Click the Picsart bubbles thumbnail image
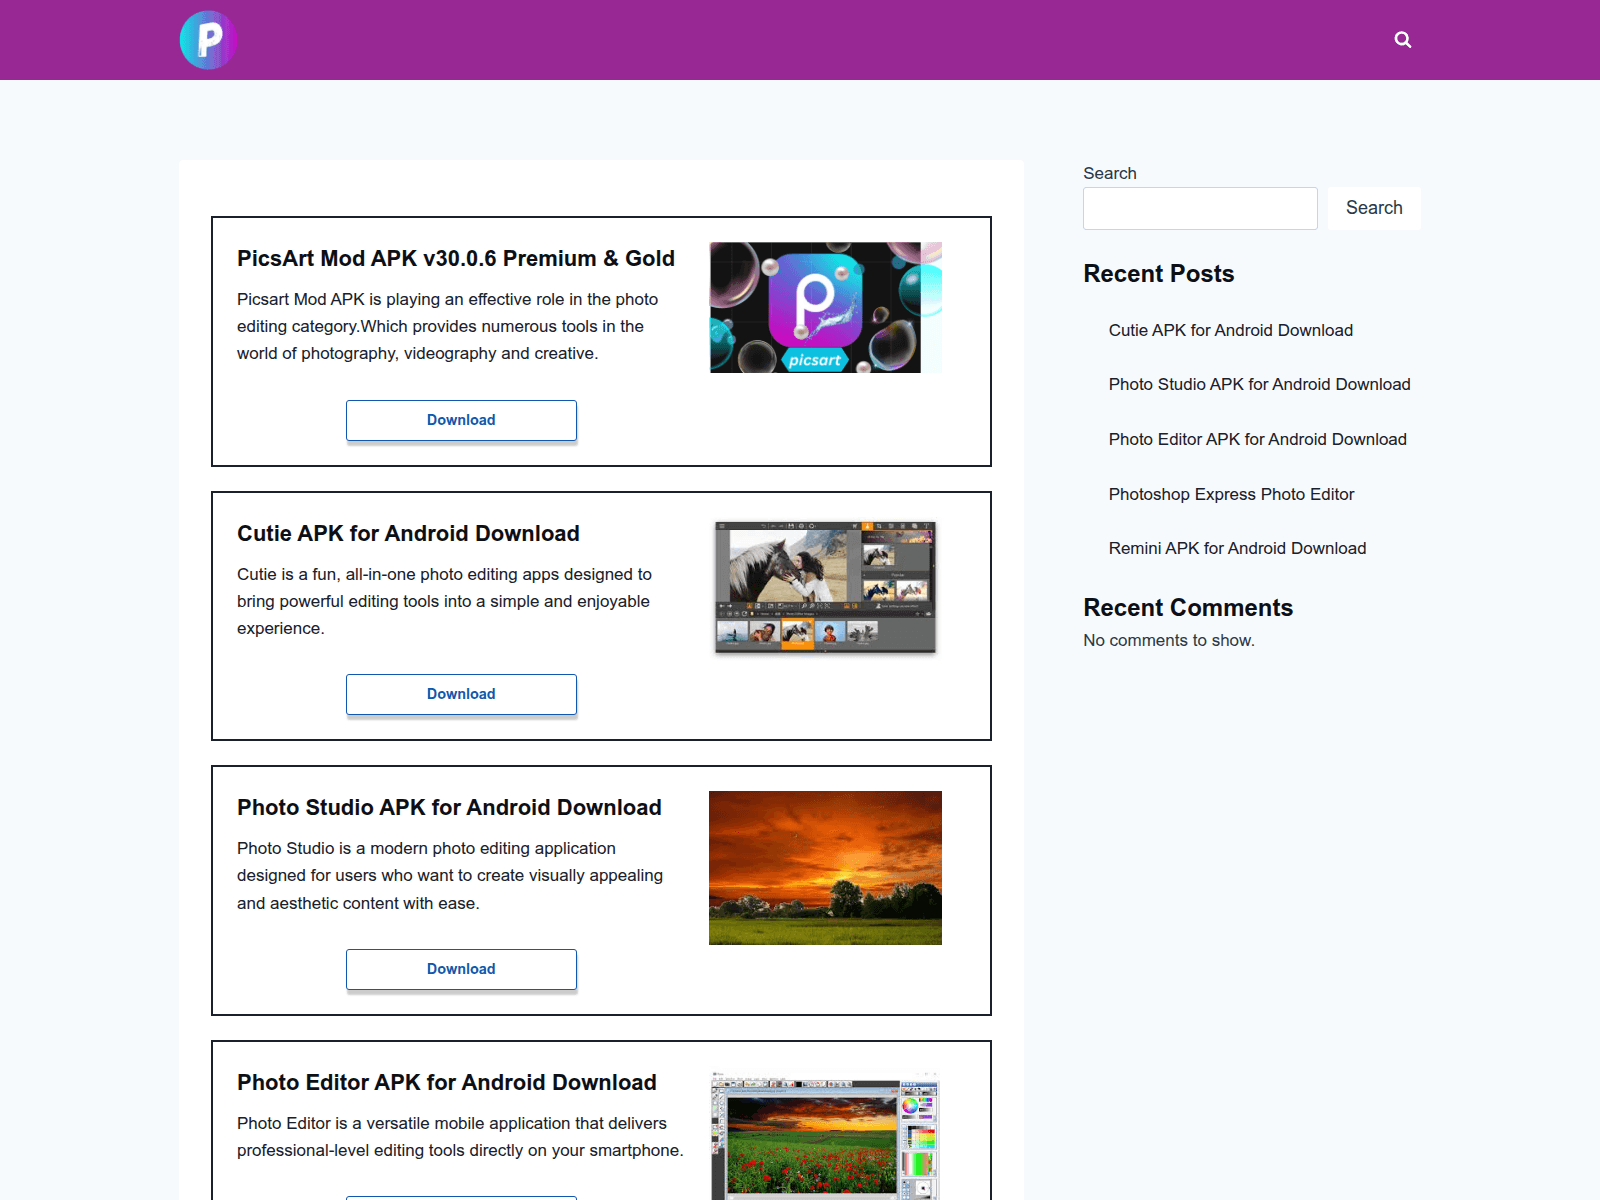 [825, 307]
